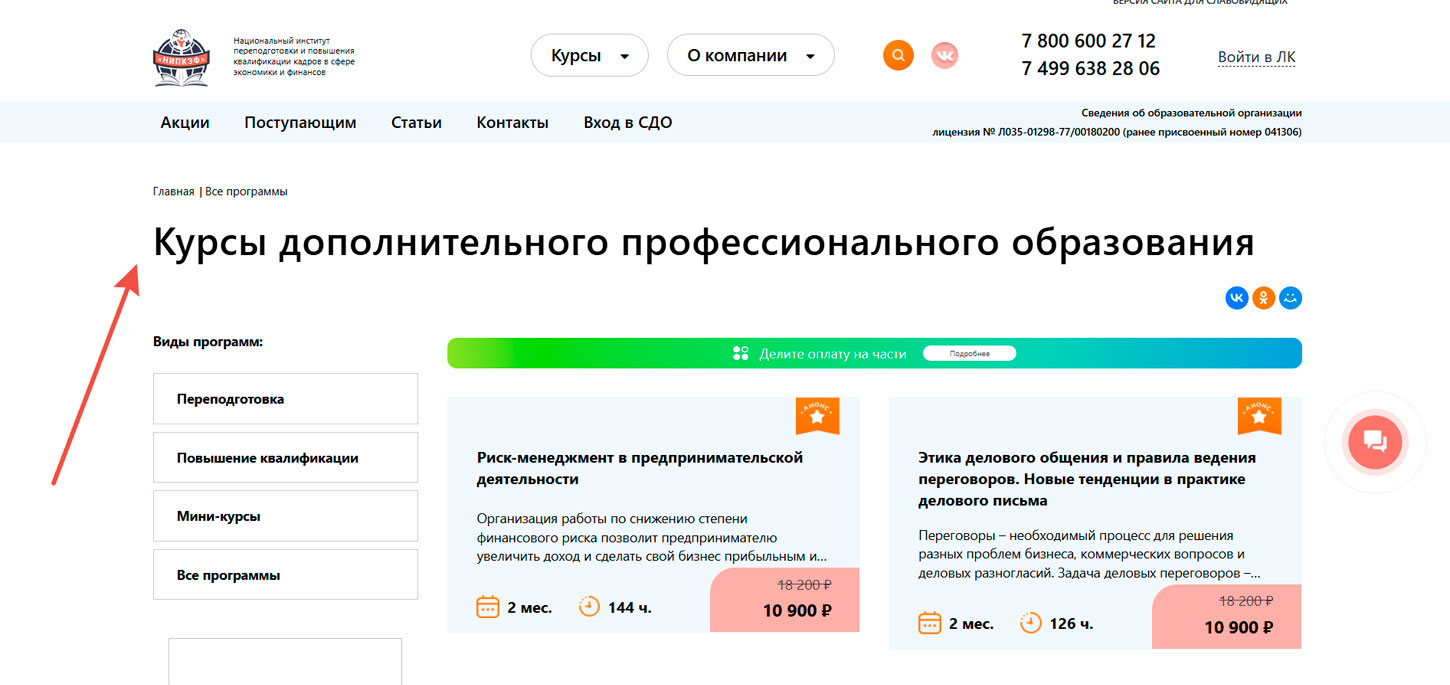Click clock icon beside 126 ч.
The image size is (1450, 685).
(x=1030, y=623)
